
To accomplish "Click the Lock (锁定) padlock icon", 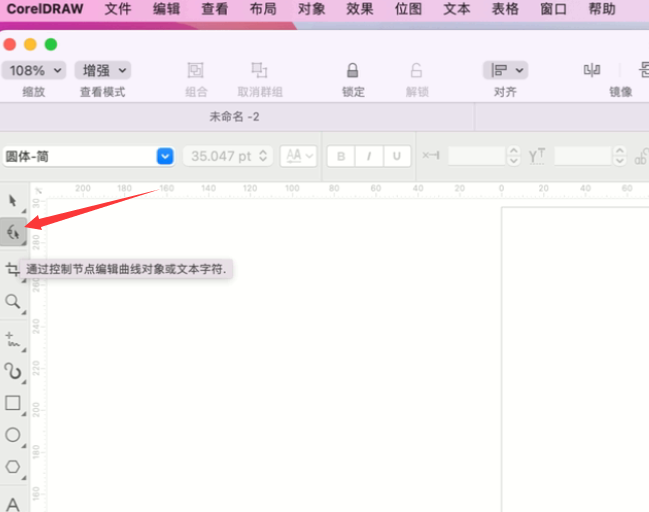I will 352,71.
